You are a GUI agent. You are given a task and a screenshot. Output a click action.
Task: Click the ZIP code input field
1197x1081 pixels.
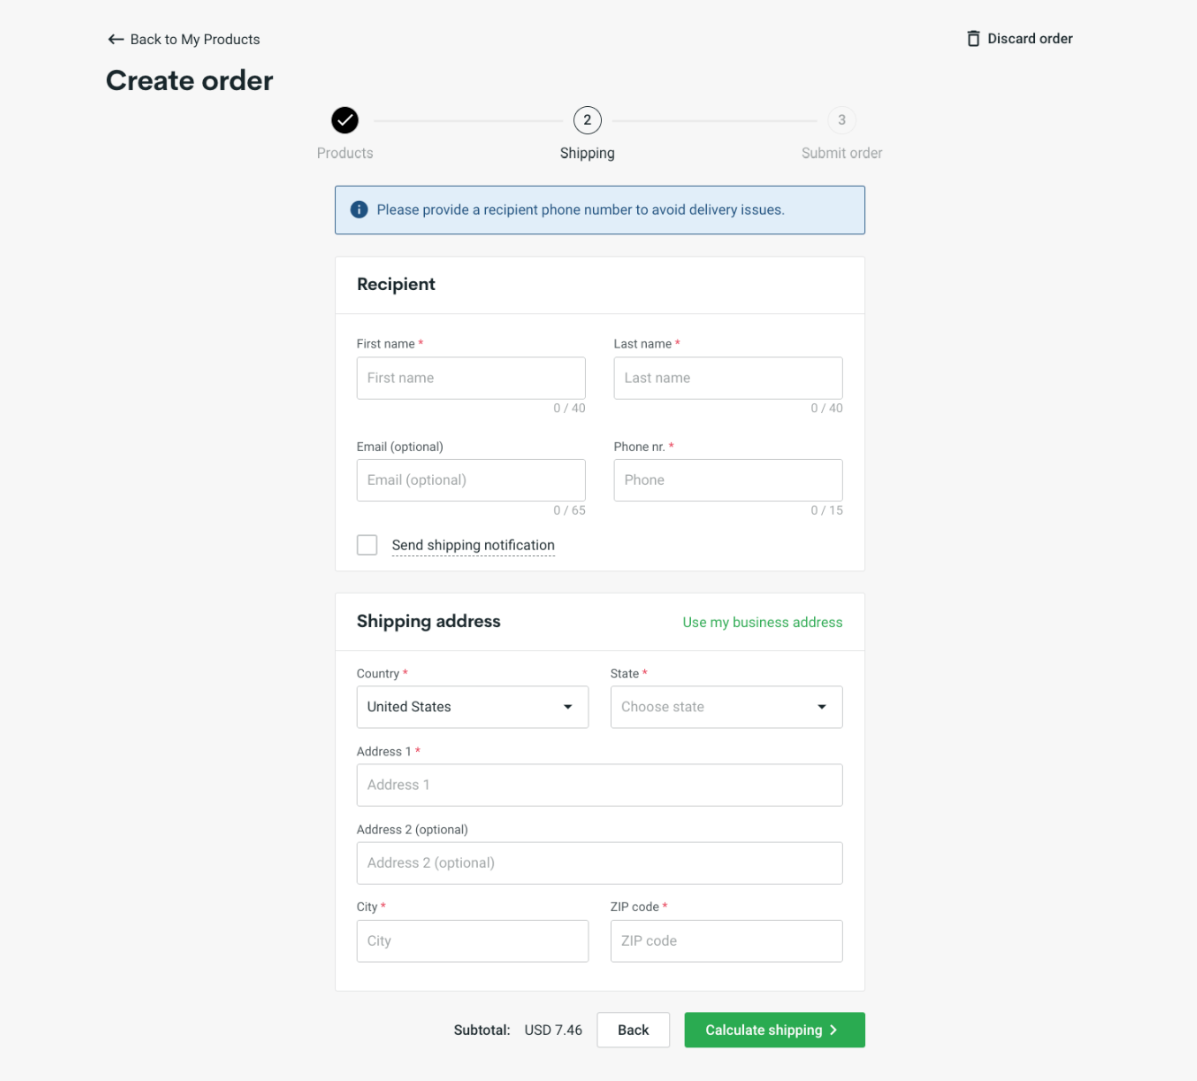click(726, 941)
